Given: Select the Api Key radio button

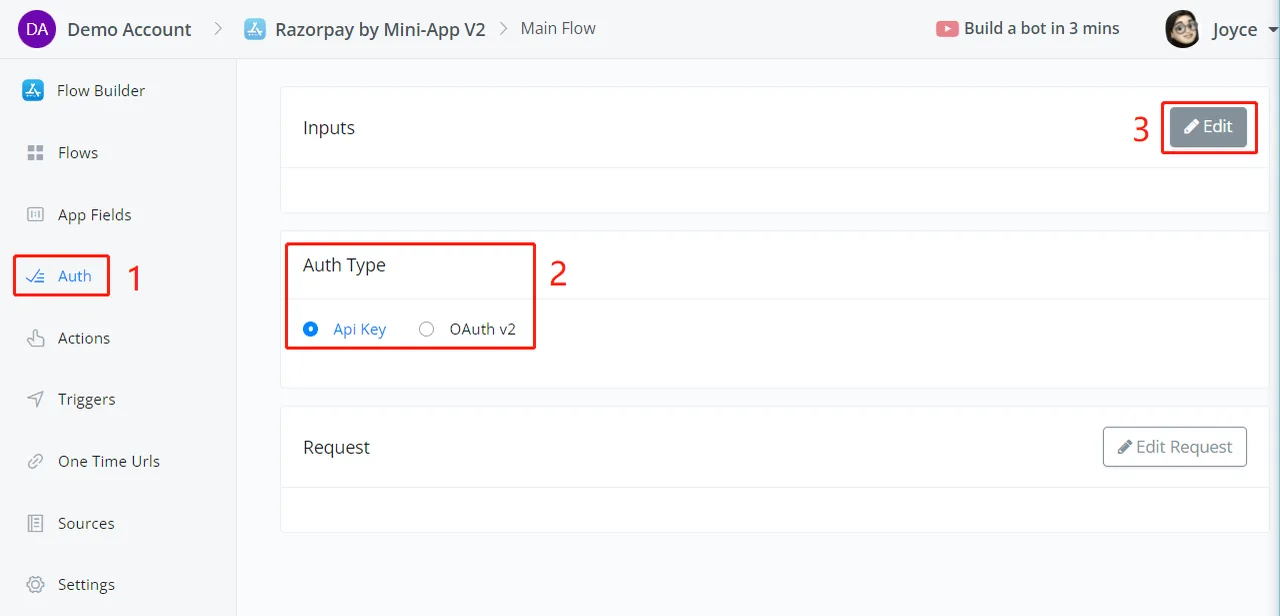Looking at the screenshot, I should click(x=311, y=329).
